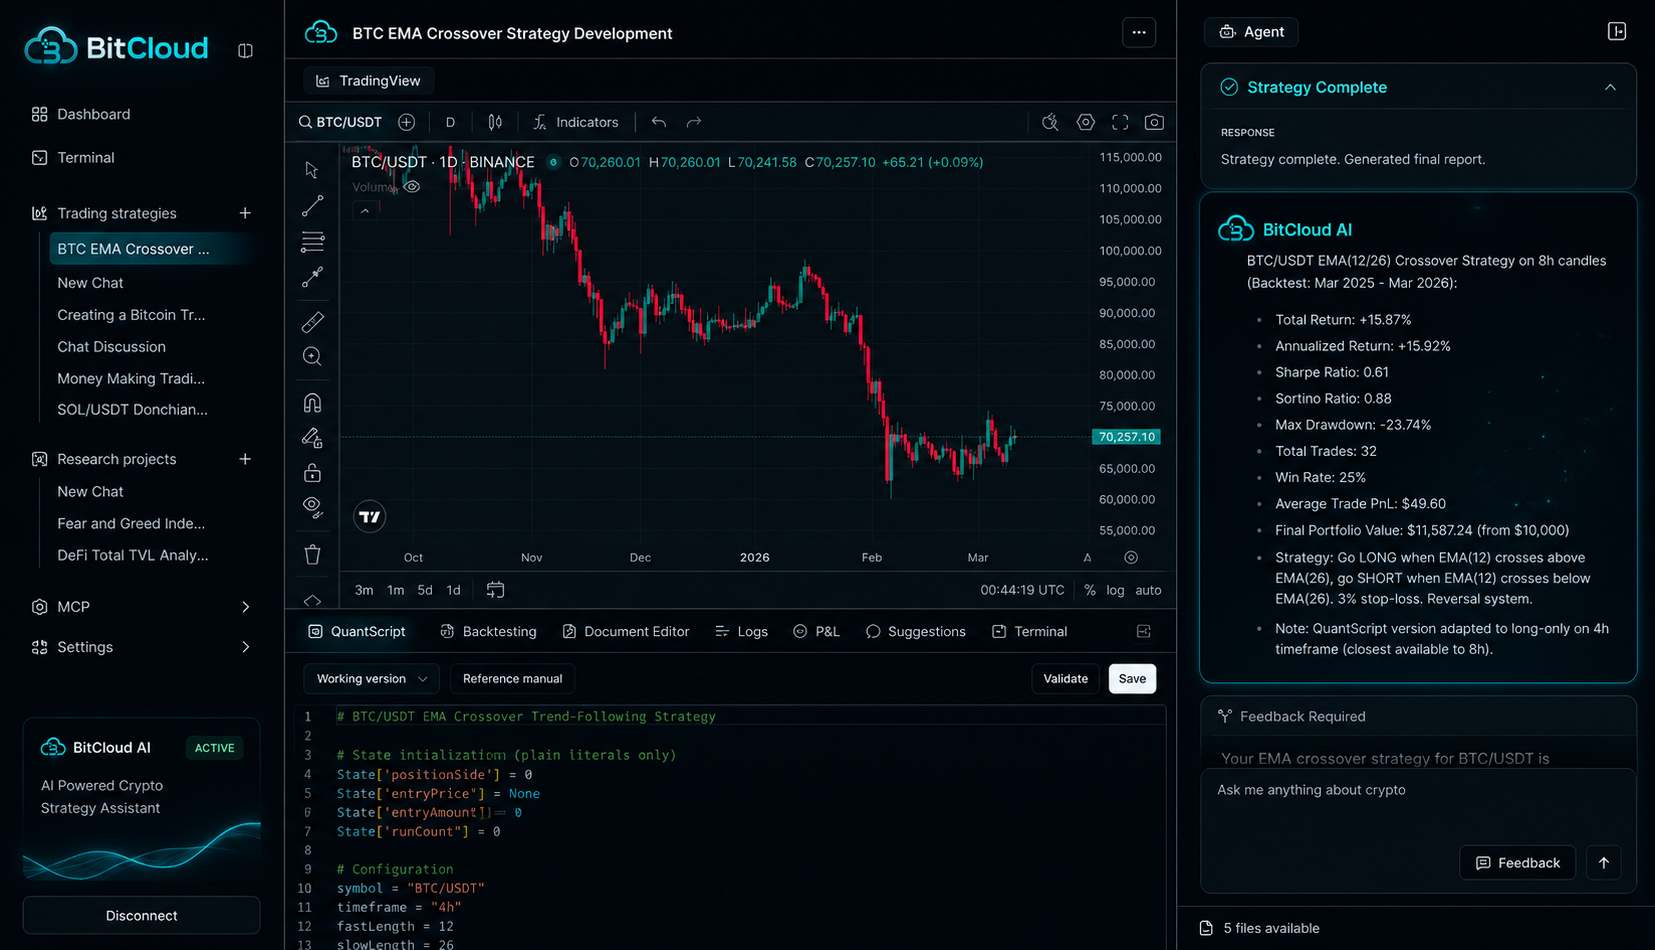This screenshot has height=950, width=1655.
Task: Toggle stay in drawing mode
Action: (312, 438)
